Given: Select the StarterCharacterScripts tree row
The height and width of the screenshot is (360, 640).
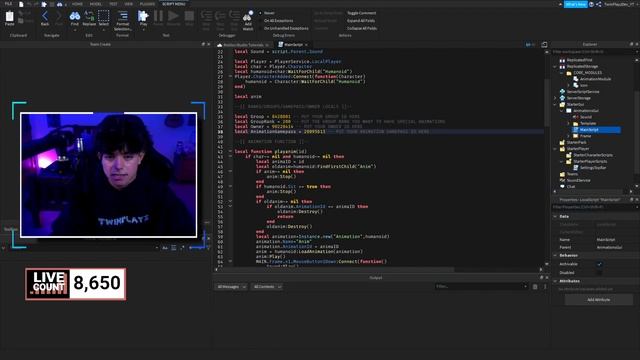Looking at the screenshot, I should 593,155.
